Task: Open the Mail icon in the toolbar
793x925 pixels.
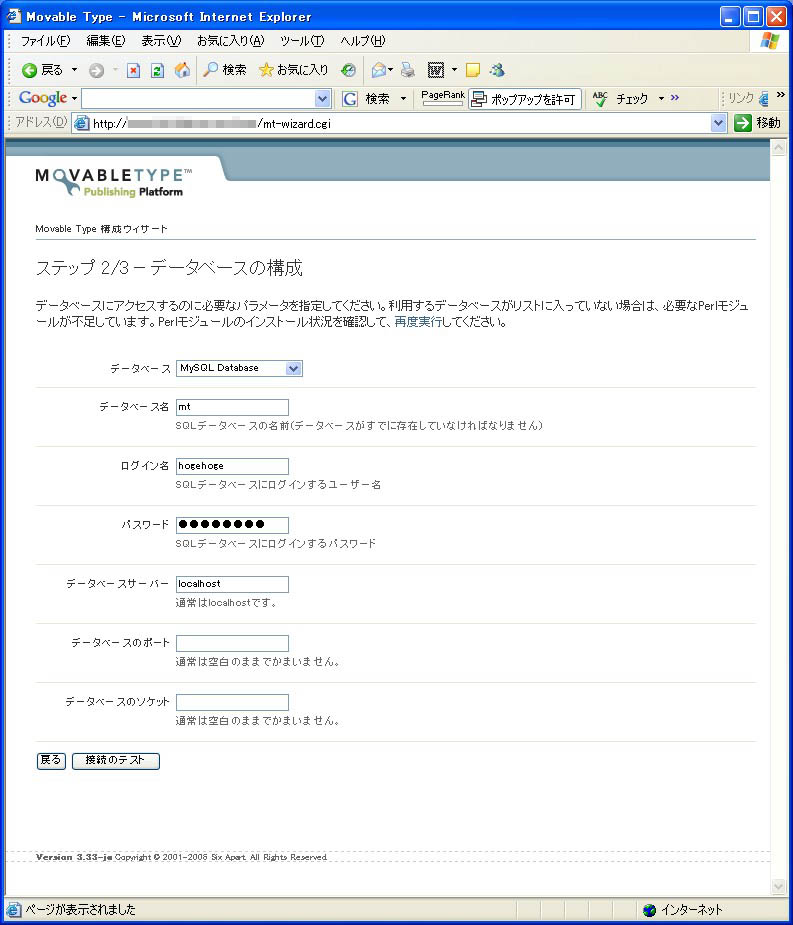Action: point(379,70)
